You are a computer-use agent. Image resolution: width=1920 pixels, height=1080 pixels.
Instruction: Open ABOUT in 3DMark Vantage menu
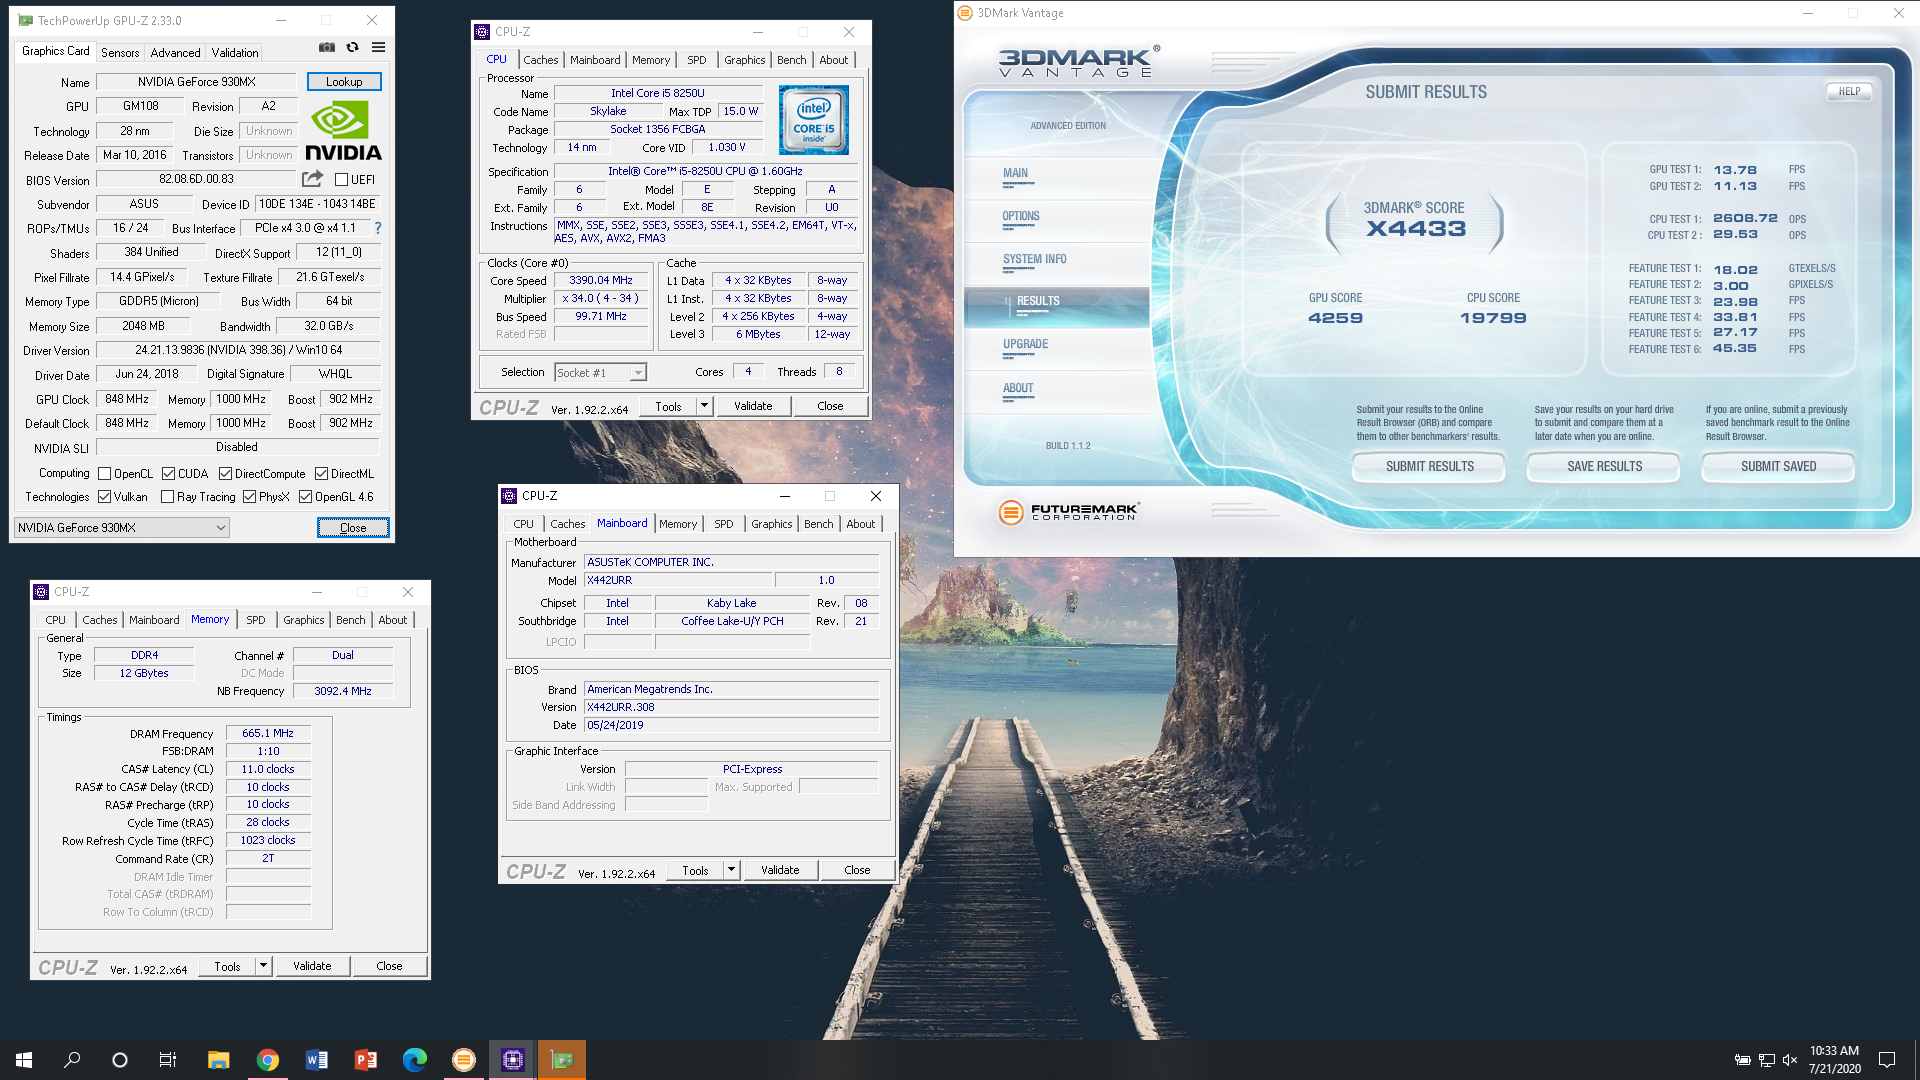tap(1018, 388)
